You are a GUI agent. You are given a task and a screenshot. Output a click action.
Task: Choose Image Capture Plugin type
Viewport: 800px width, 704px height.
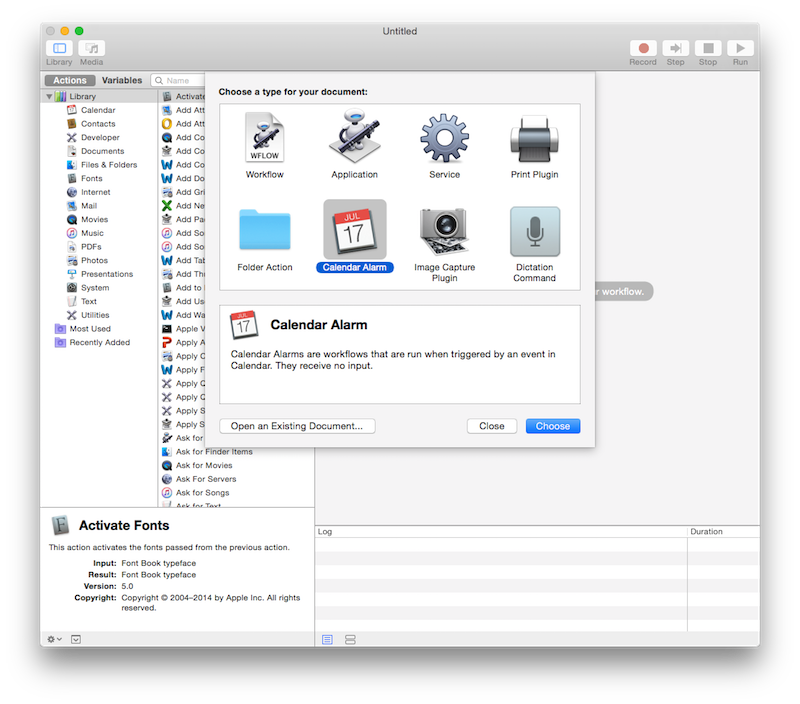pyautogui.click(x=444, y=244)
